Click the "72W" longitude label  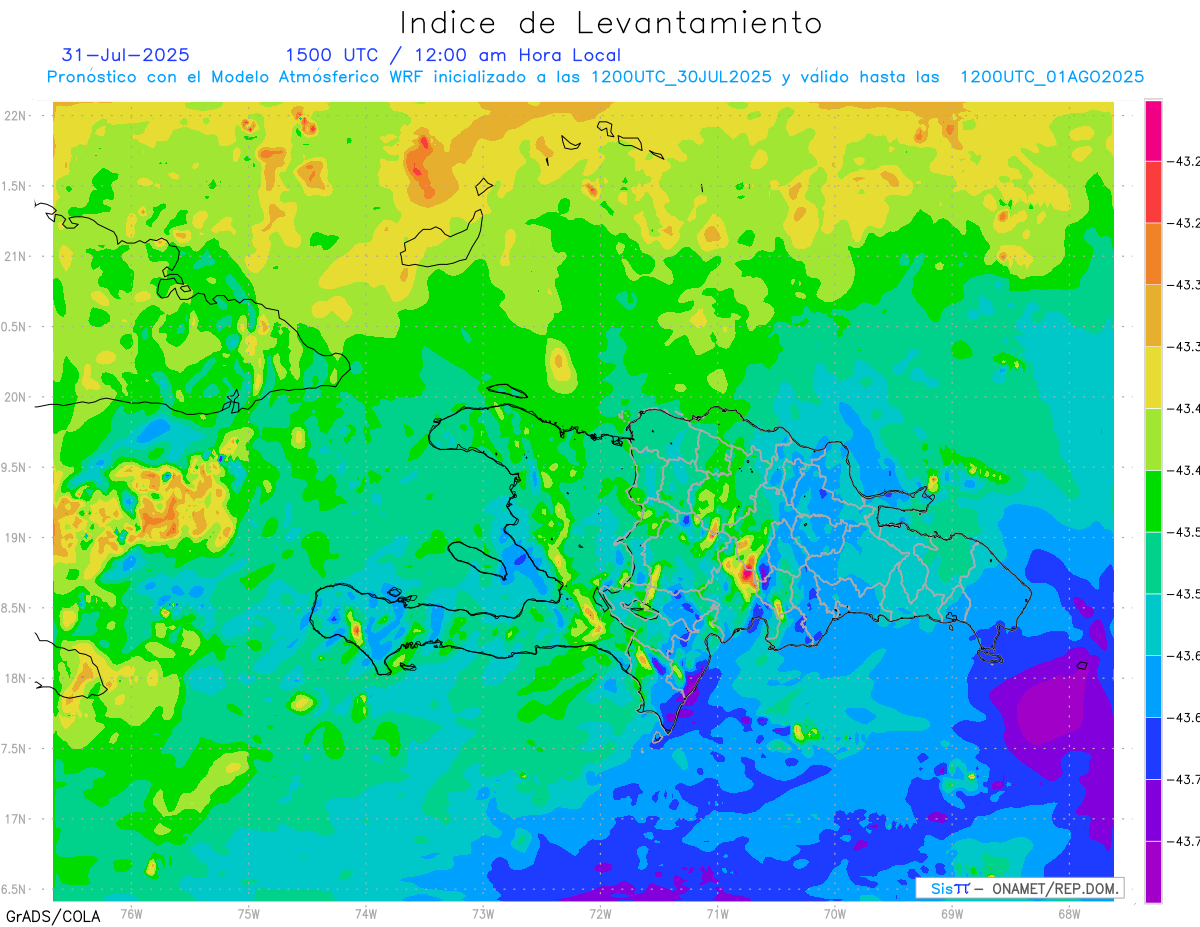click(x=600, y=913)
